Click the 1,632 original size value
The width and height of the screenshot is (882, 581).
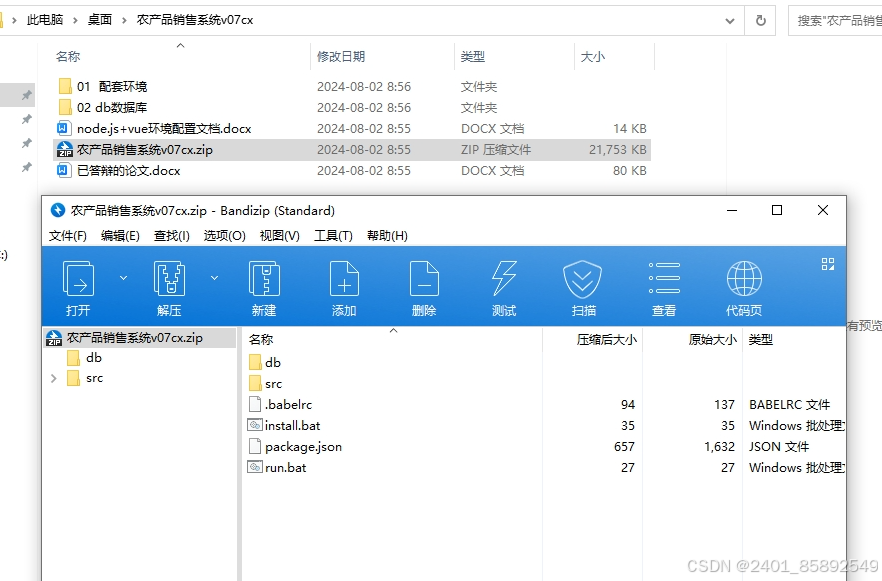pos(719,447)
